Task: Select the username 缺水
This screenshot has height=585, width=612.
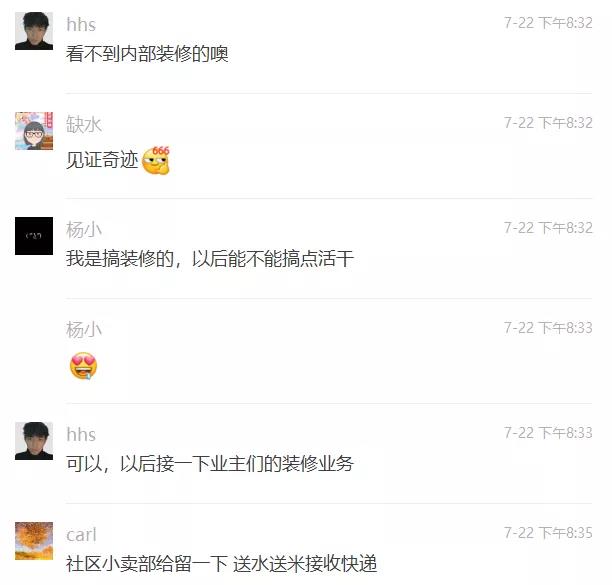Action: coord(84,124)
